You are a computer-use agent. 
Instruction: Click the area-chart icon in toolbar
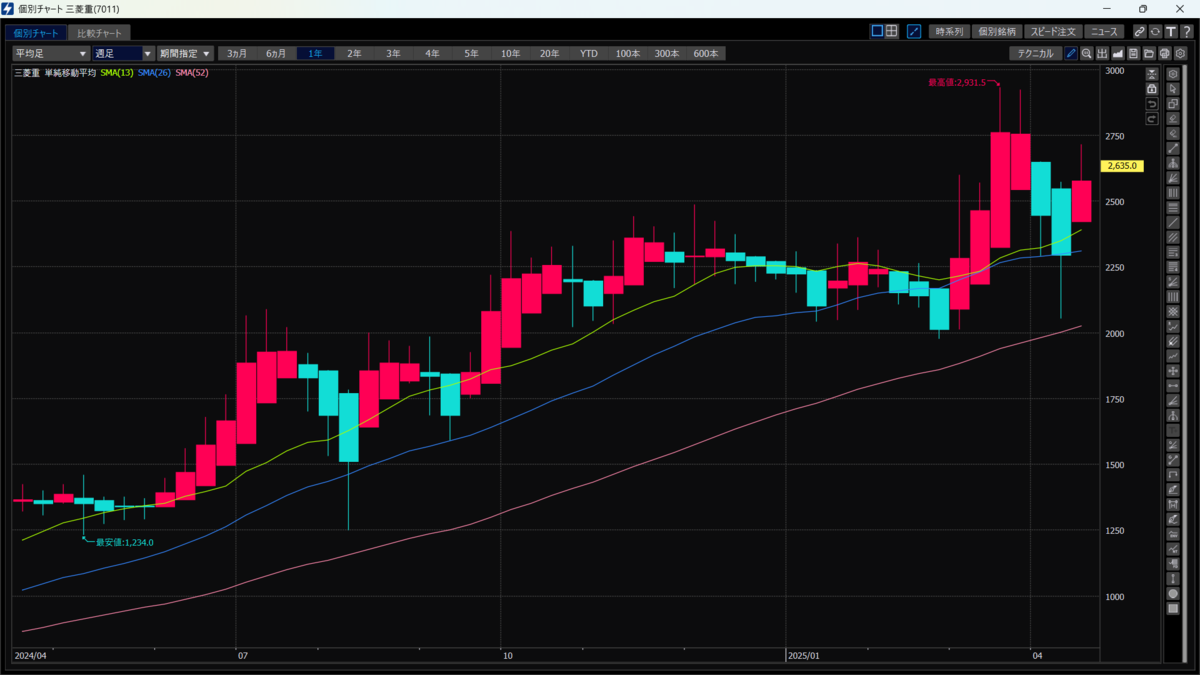point(1118,53)
